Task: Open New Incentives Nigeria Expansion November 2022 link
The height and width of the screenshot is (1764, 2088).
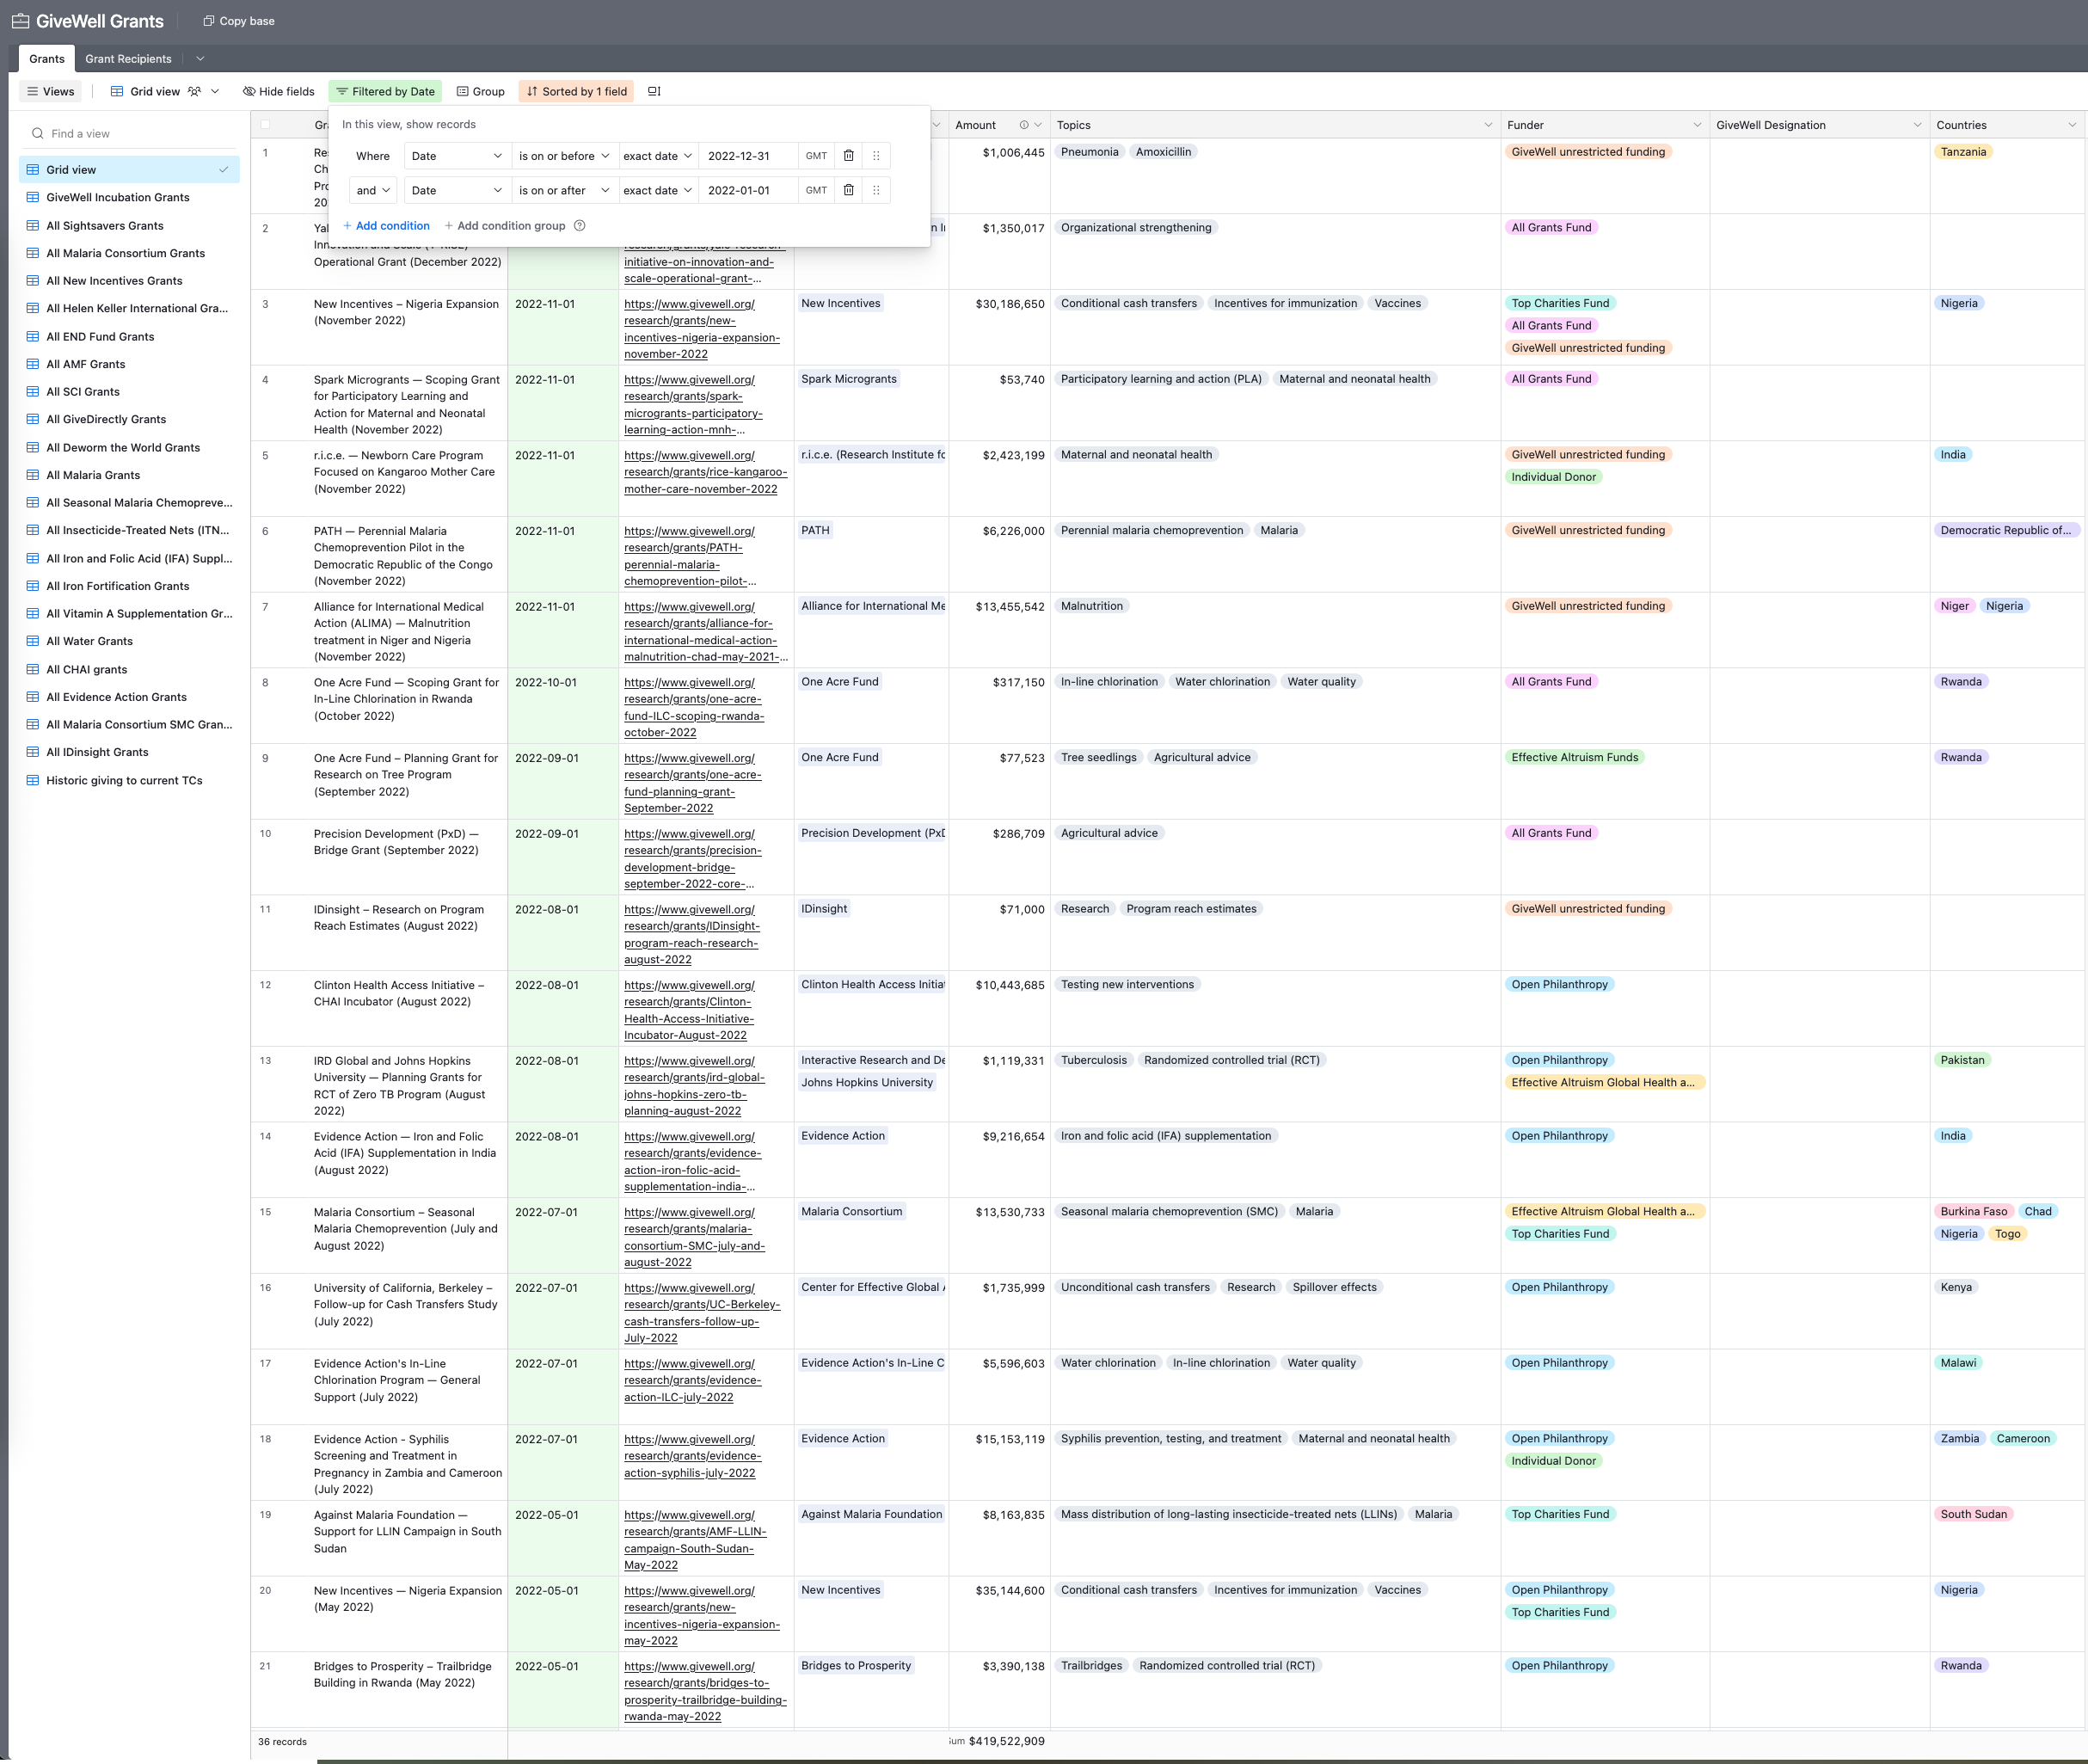Action: [x=702, y=329]
